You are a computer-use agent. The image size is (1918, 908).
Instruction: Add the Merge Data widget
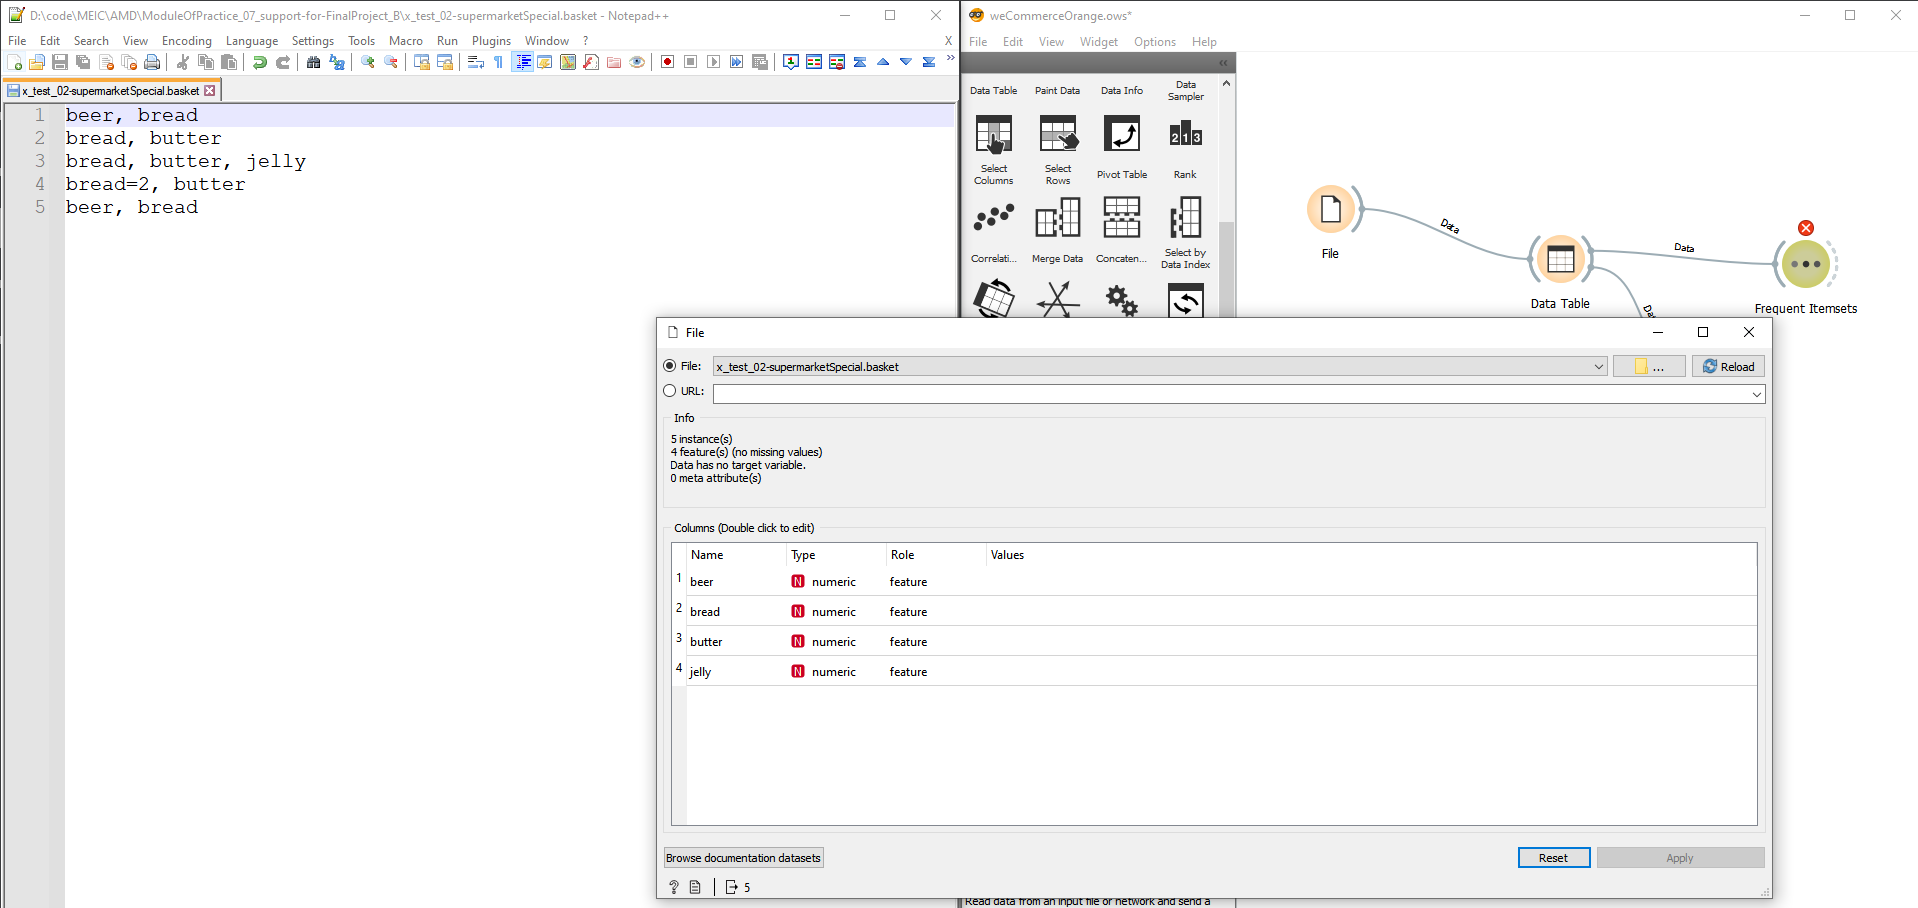click(x=1058, y=232)
